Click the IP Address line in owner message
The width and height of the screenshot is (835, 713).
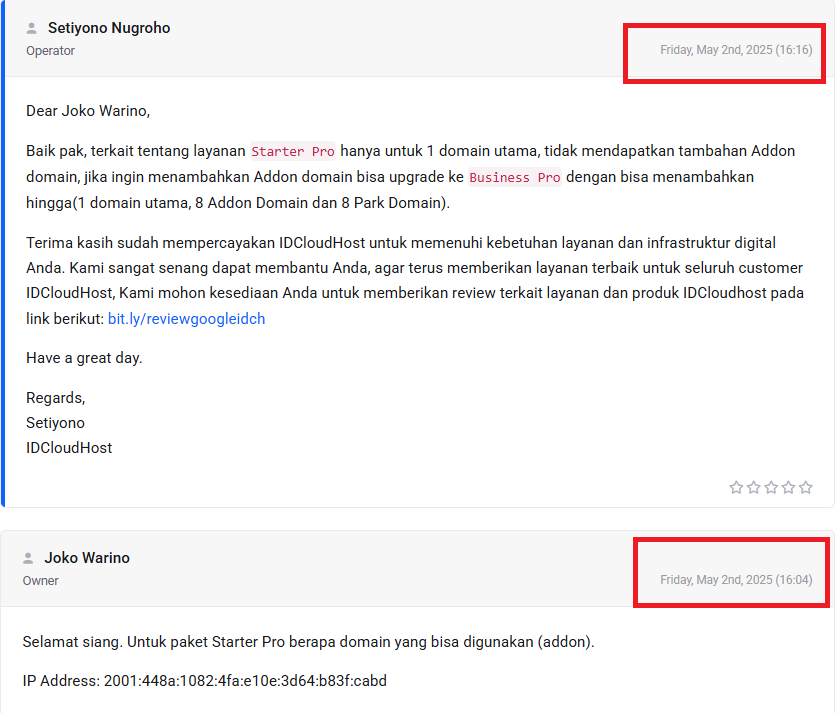coord(204,681)
